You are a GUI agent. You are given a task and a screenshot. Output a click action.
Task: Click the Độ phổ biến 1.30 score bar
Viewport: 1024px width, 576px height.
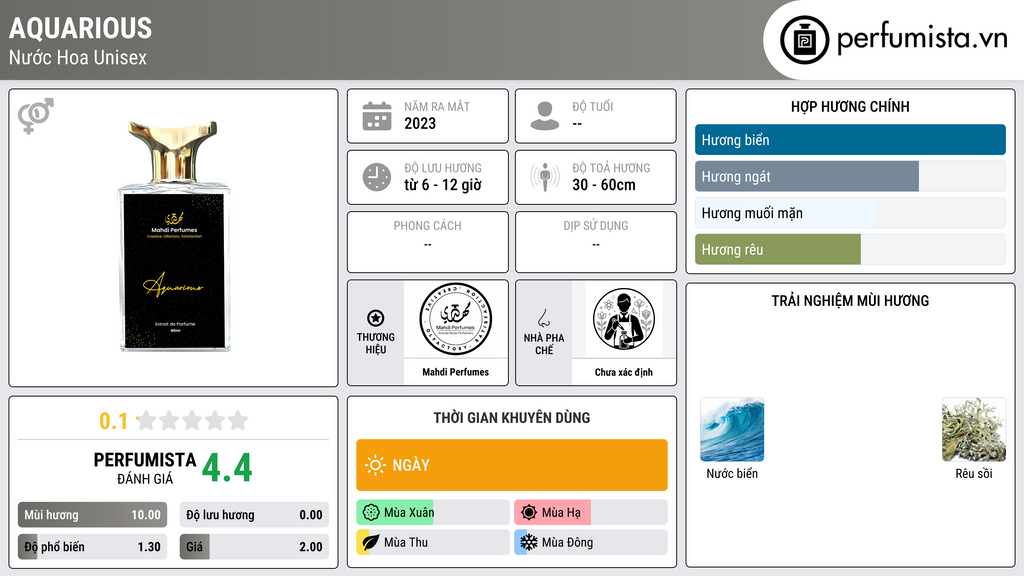[93, 547]
